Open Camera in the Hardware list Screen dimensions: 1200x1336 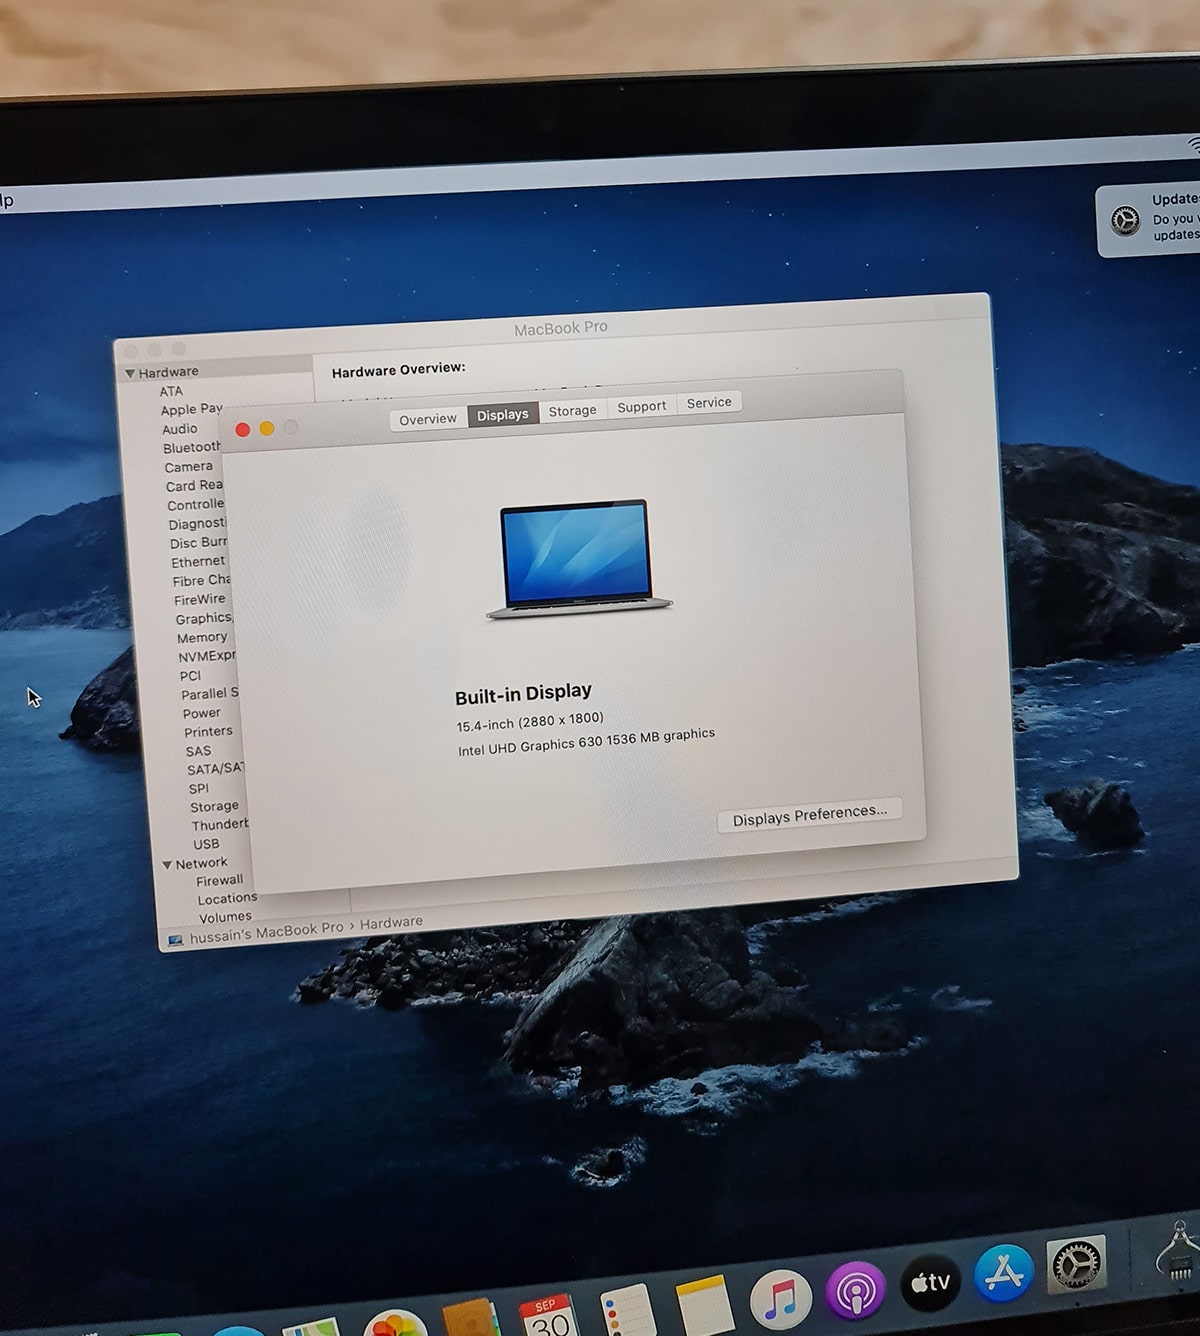[x=189, y=467]
